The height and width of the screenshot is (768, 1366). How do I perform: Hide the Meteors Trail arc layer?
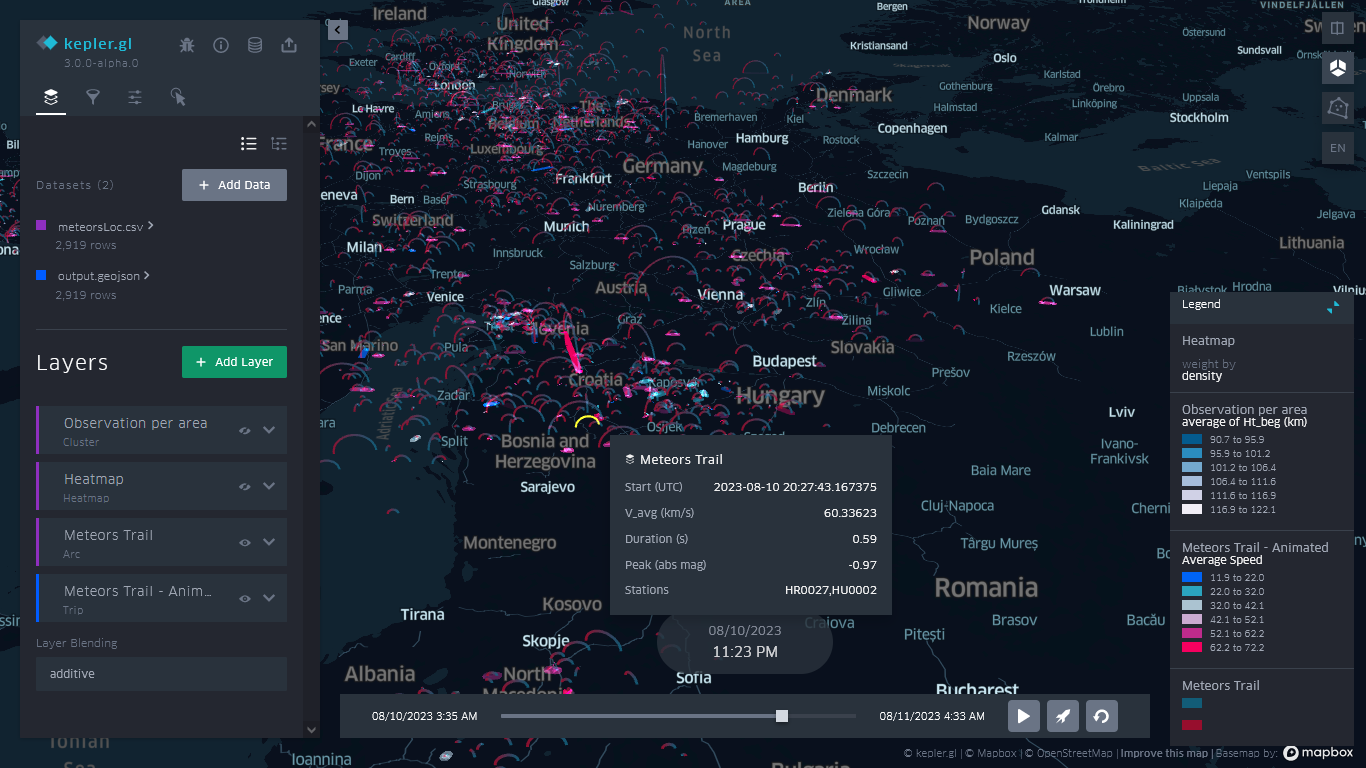tap(245, 542)
